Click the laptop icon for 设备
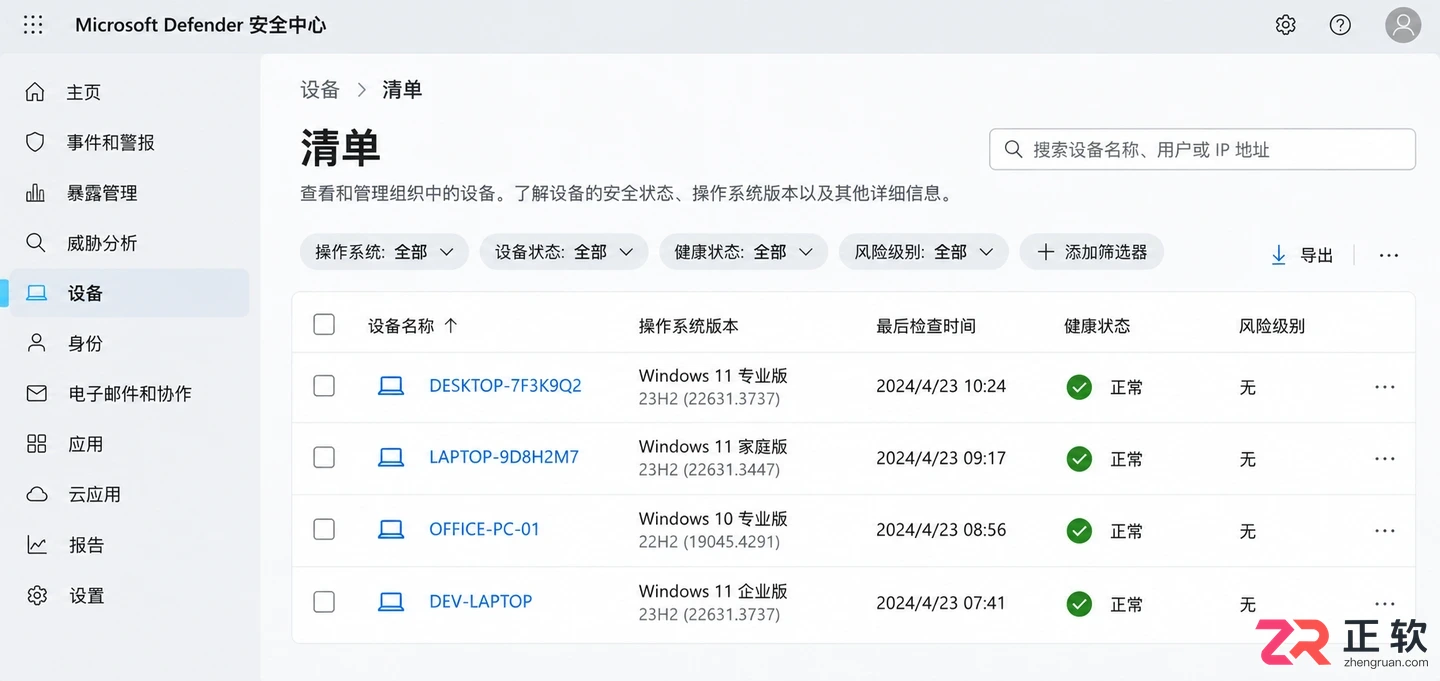This screenshot has width=1440, height=681. [37, 293]
